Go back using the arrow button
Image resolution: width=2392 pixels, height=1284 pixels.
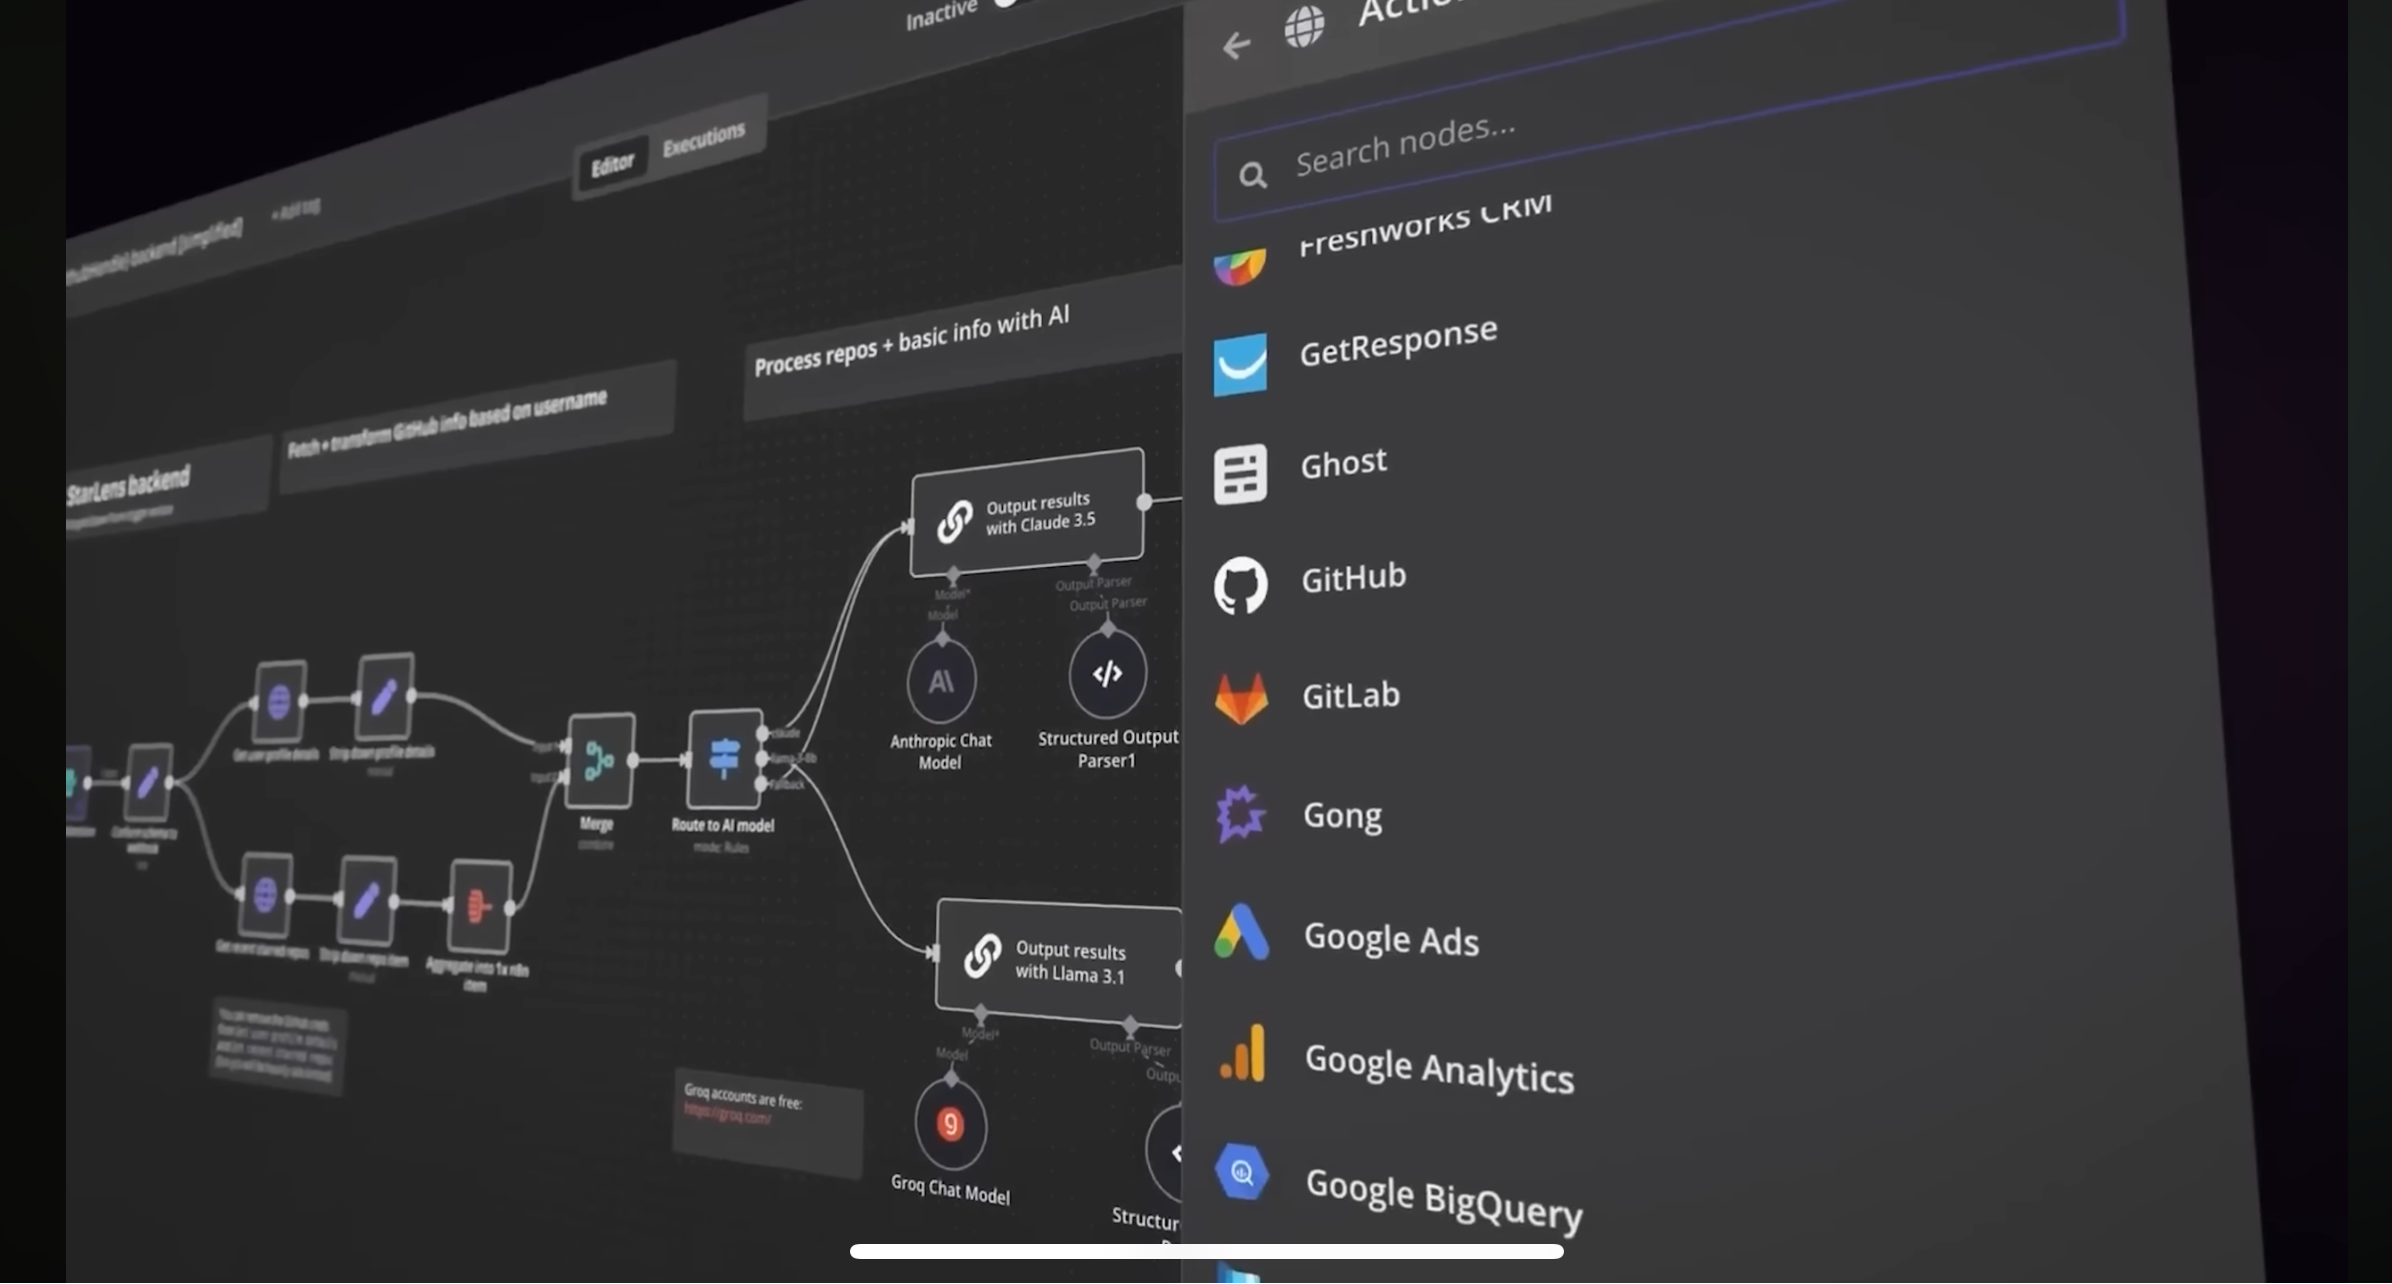[x=1236, y=45]
